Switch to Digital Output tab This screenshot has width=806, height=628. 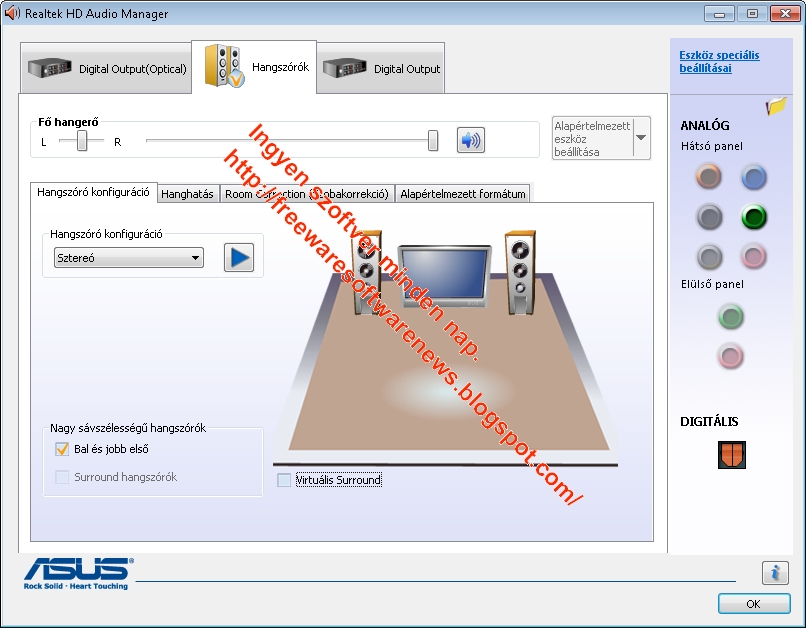pyautogui.click(x=380, y=68)
